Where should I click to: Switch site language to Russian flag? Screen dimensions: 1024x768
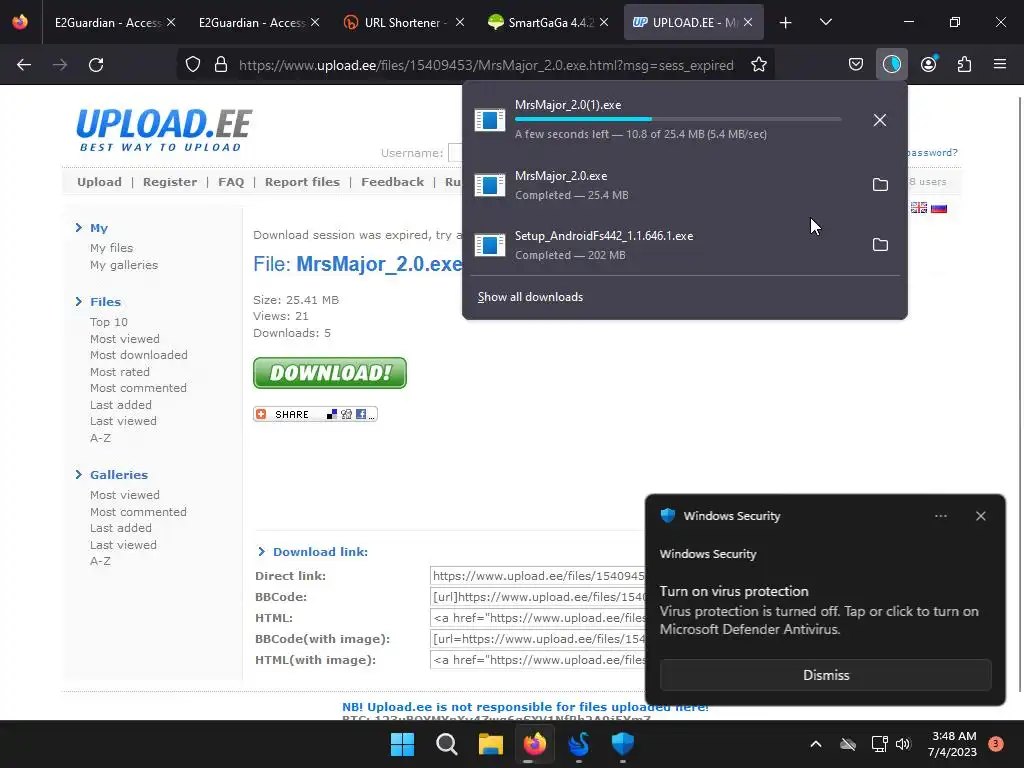(x=939, y=208)
